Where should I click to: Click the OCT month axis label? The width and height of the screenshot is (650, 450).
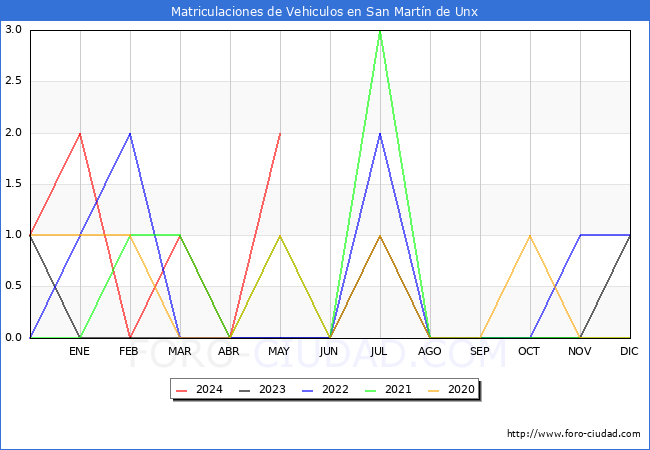point(529,351)
